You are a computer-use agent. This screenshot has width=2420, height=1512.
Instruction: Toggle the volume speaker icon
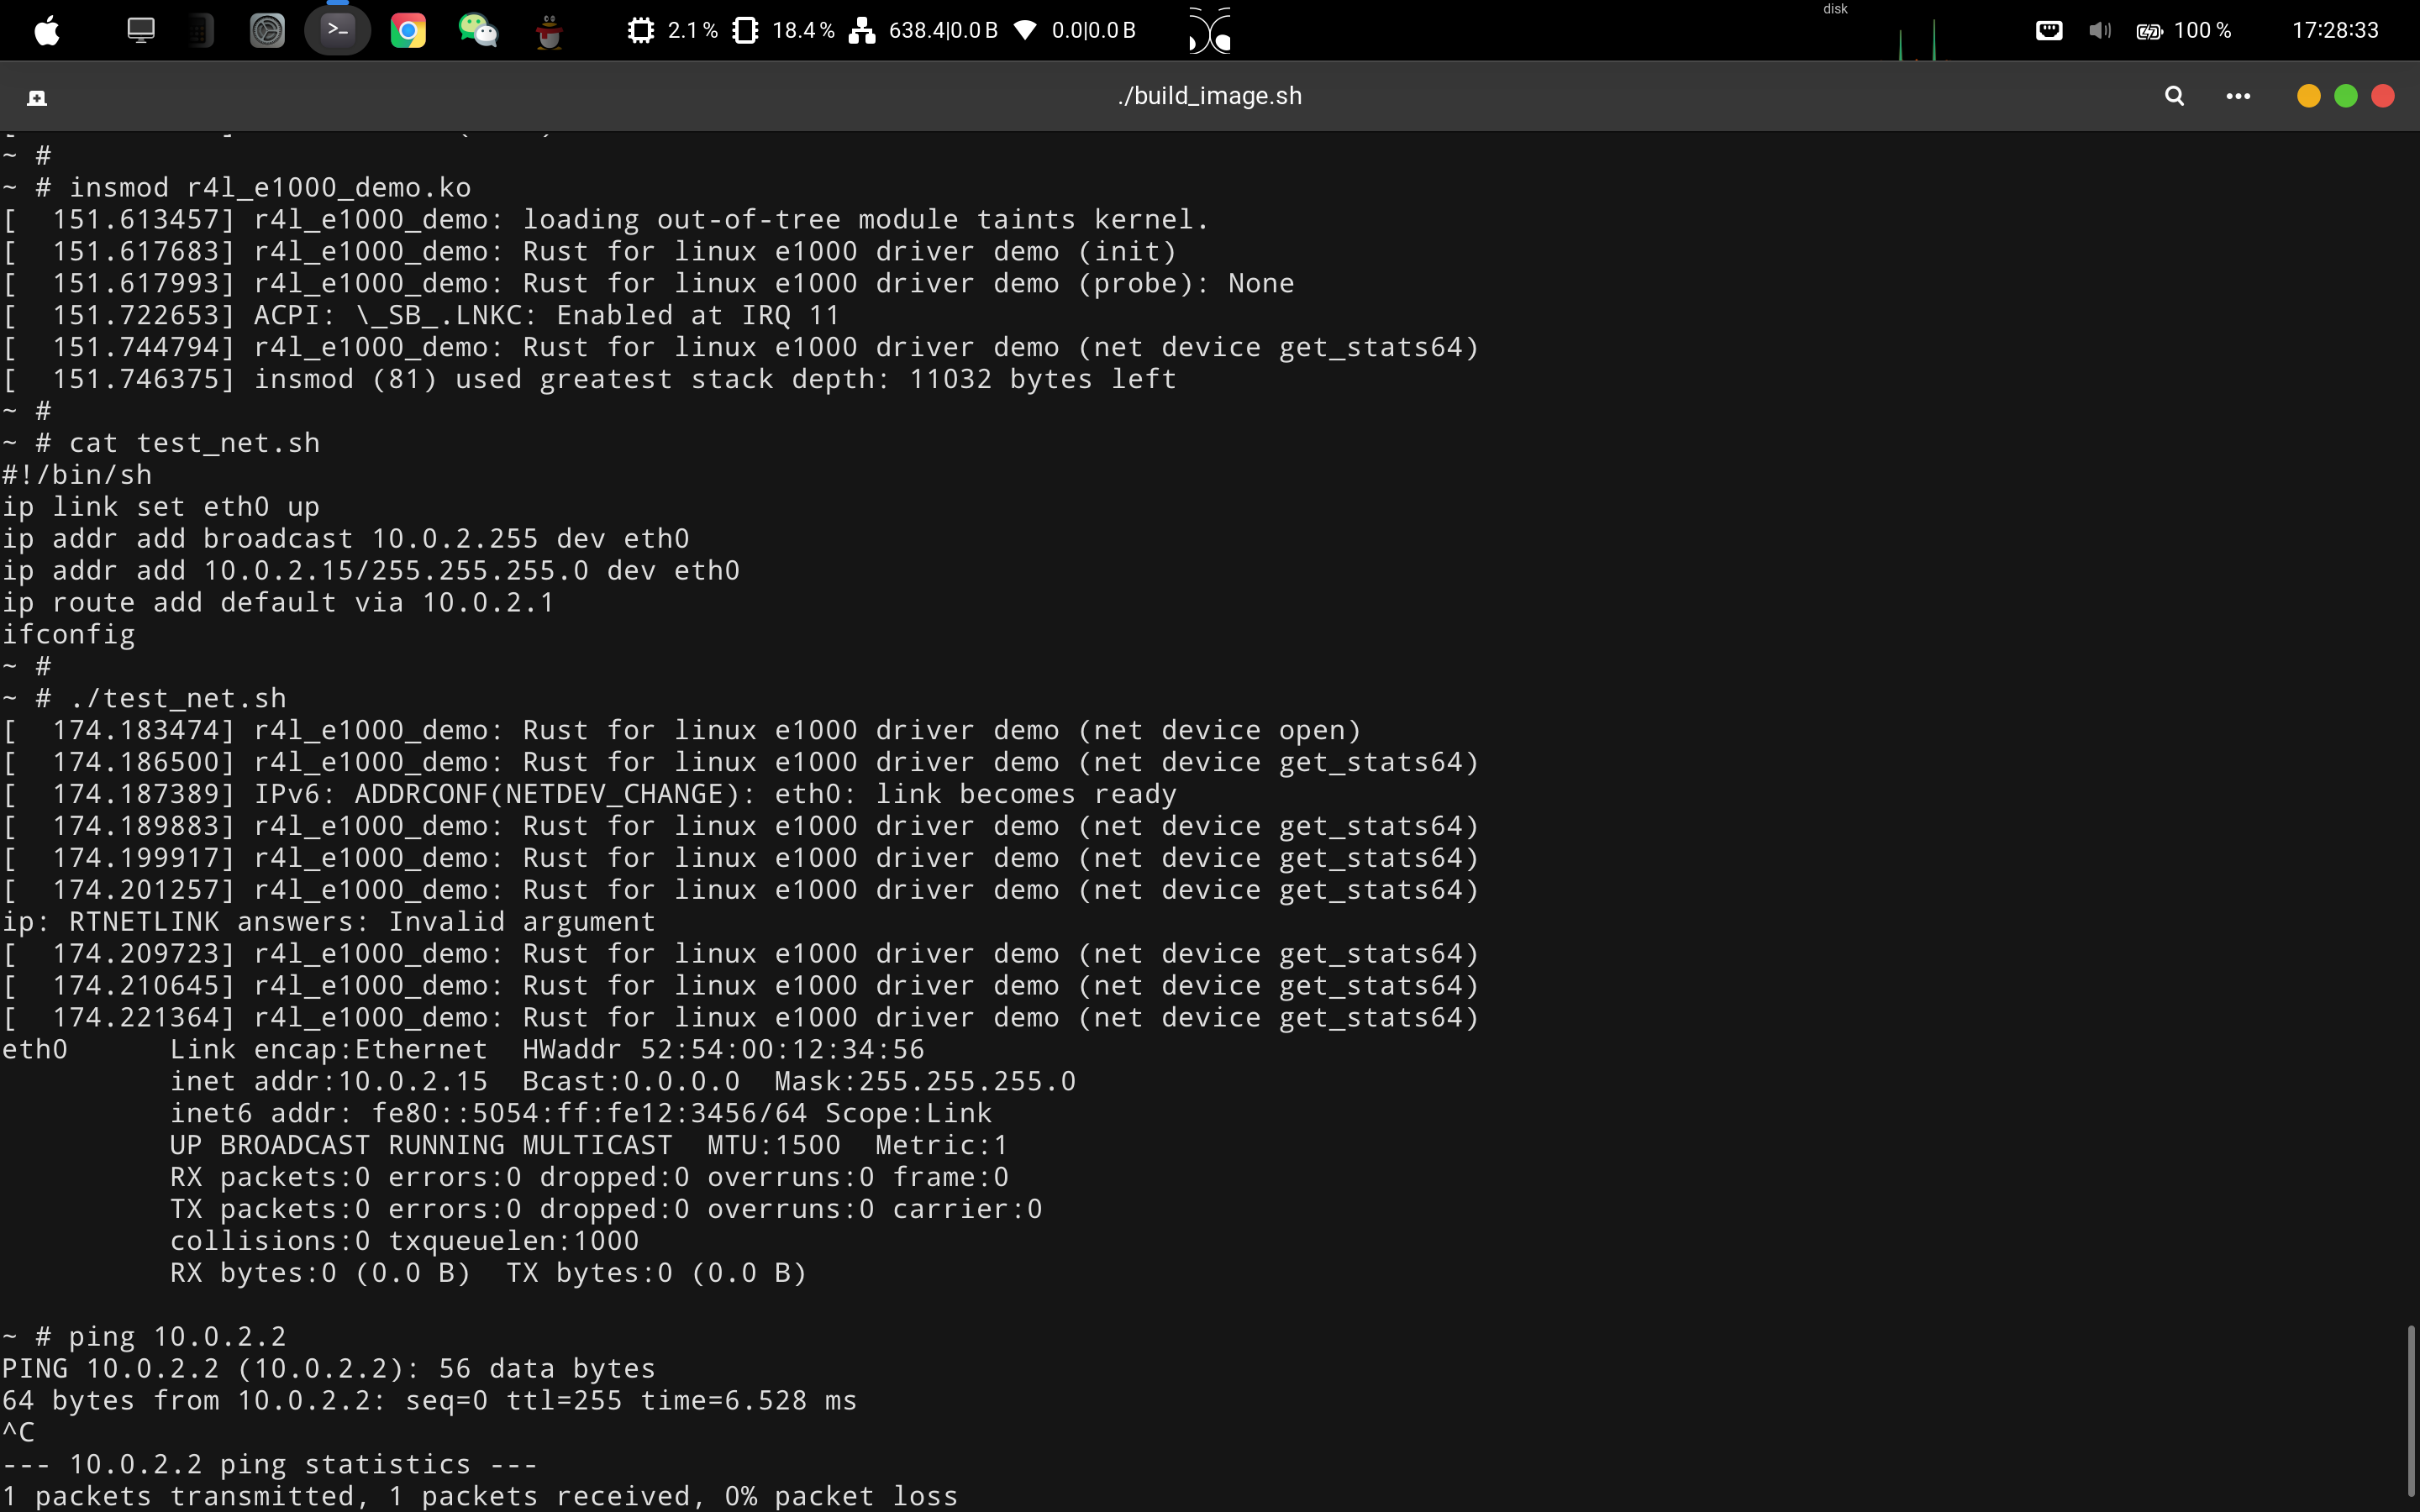pyautogui.click(x=2099, y=31)
